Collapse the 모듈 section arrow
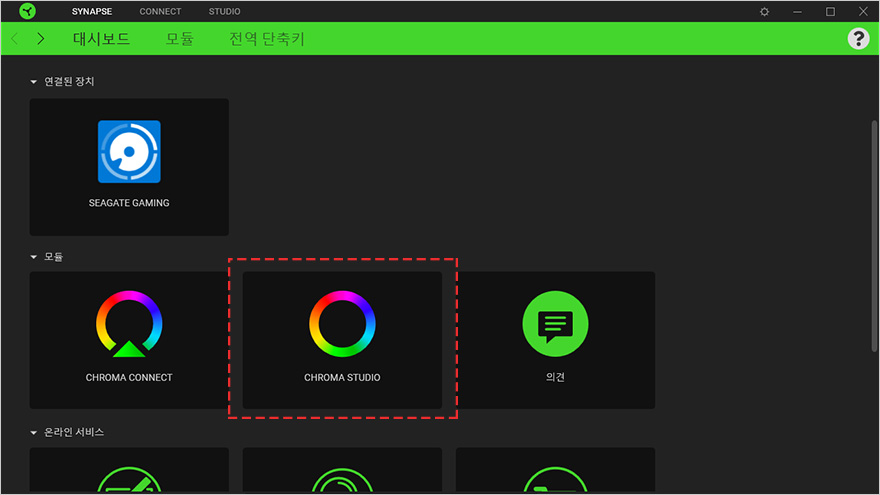Viewport: 880px width, 495px height. point(34,257)
